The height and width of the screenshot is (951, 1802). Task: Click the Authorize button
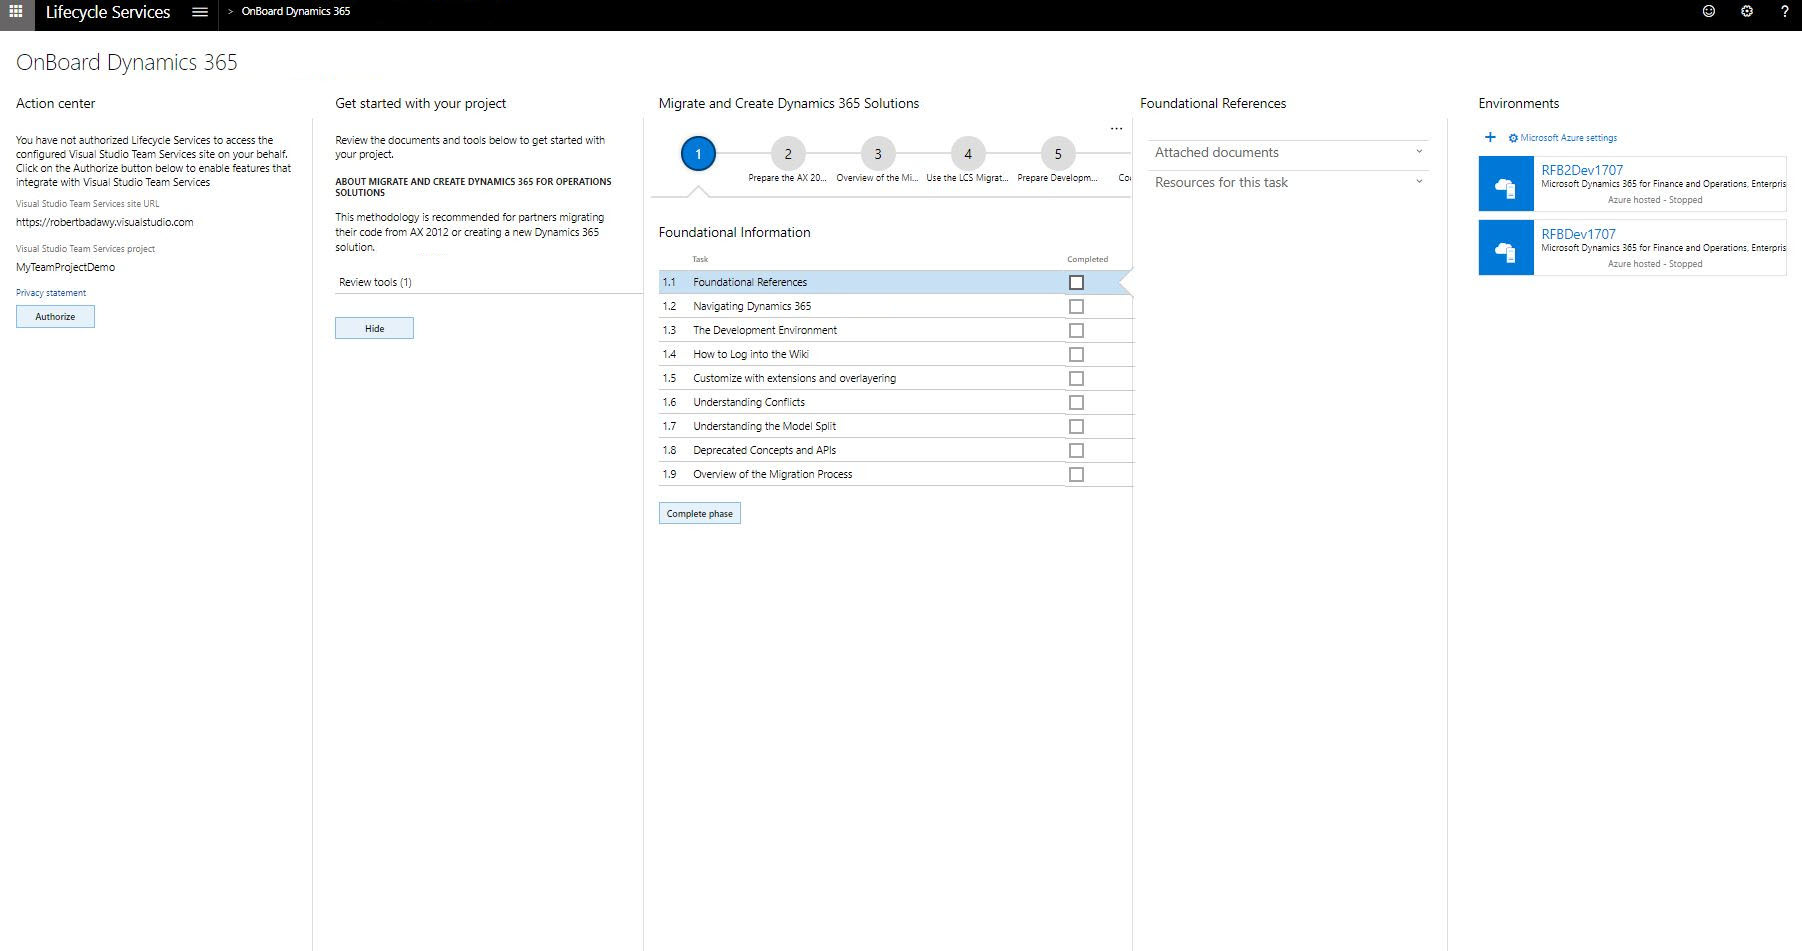tap(55, 316)
